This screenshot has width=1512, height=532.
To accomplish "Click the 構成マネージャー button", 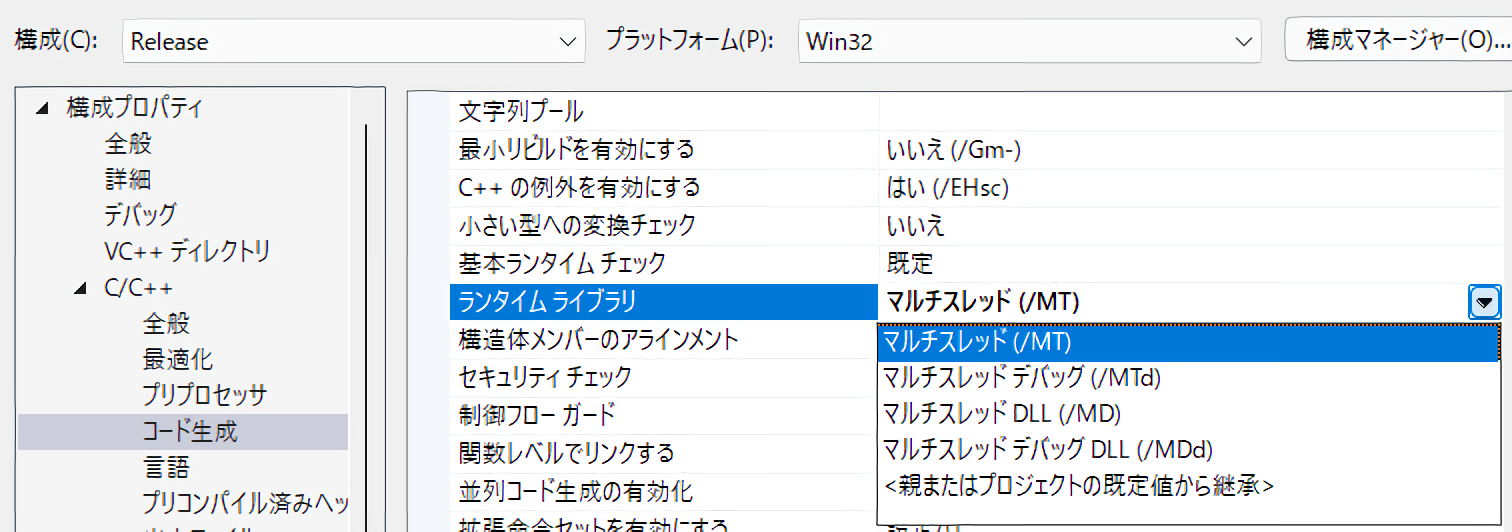I will point(1400,41).
